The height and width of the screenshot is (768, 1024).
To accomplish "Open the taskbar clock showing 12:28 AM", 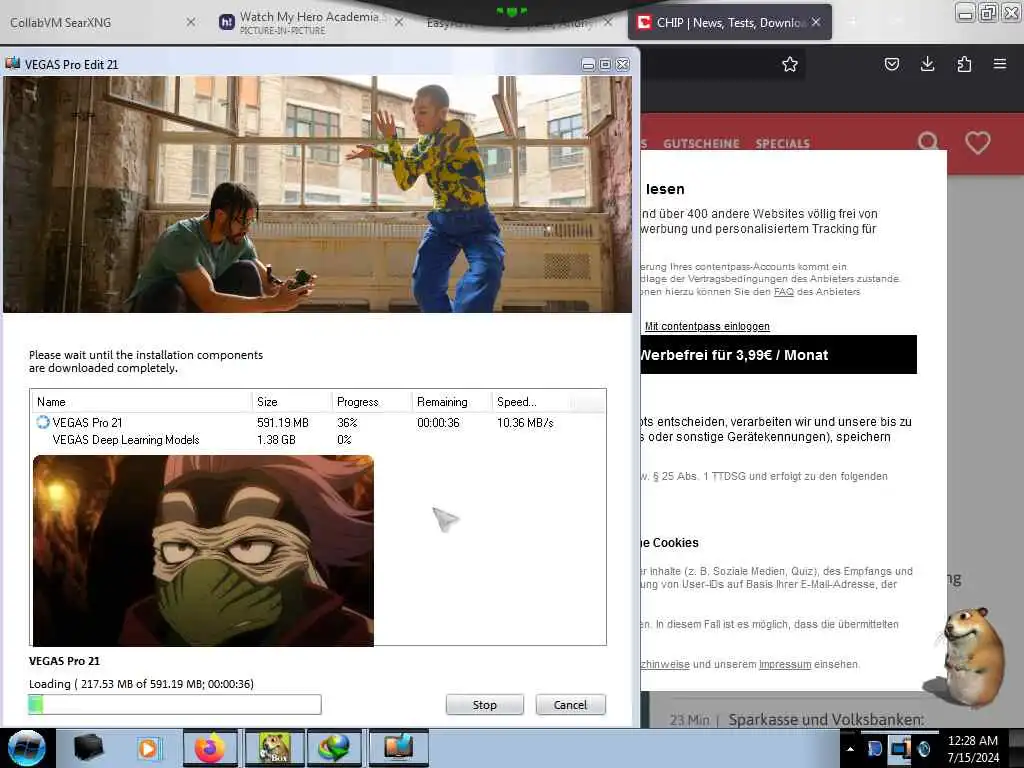I will 973,749.
